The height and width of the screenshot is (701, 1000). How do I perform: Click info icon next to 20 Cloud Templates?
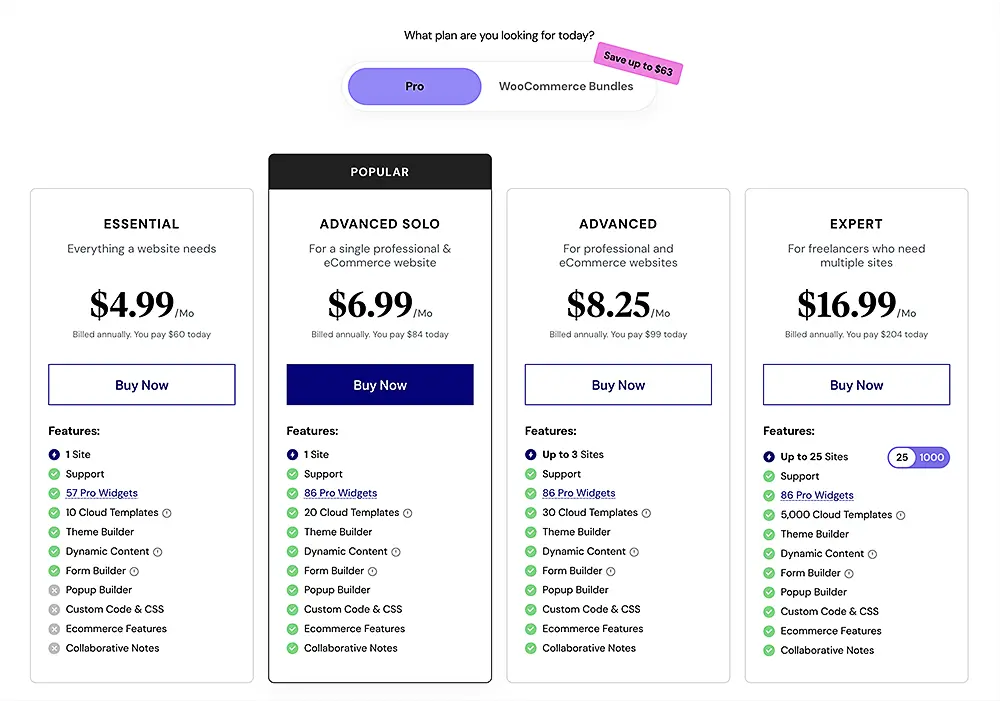407,513
